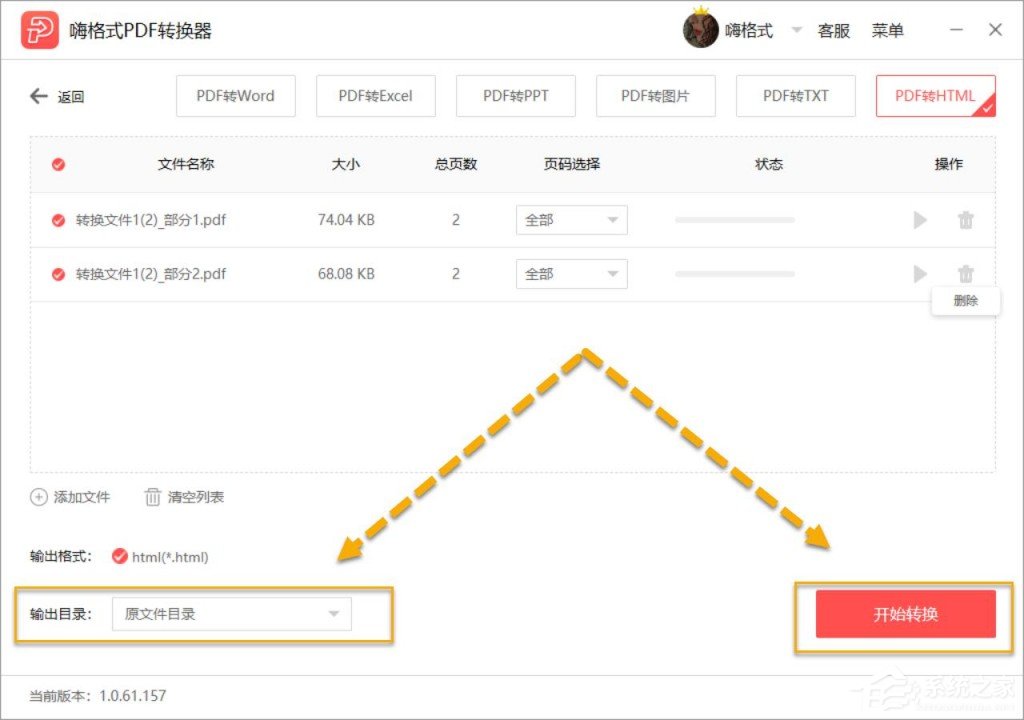The height and width of the screenshot is (720, 1024).
Task: Toggle the checkbox for 转换文件1(2)_部分1.pdf
Action: click(57, 220)
